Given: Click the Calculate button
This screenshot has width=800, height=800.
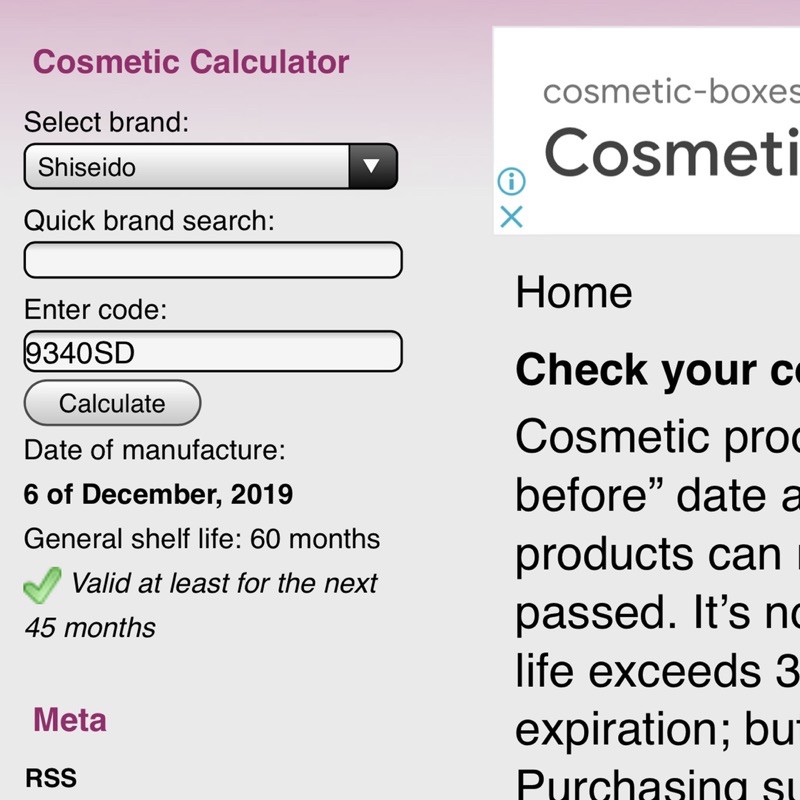Looking at the screenshot, I should [x=112, y=403].
